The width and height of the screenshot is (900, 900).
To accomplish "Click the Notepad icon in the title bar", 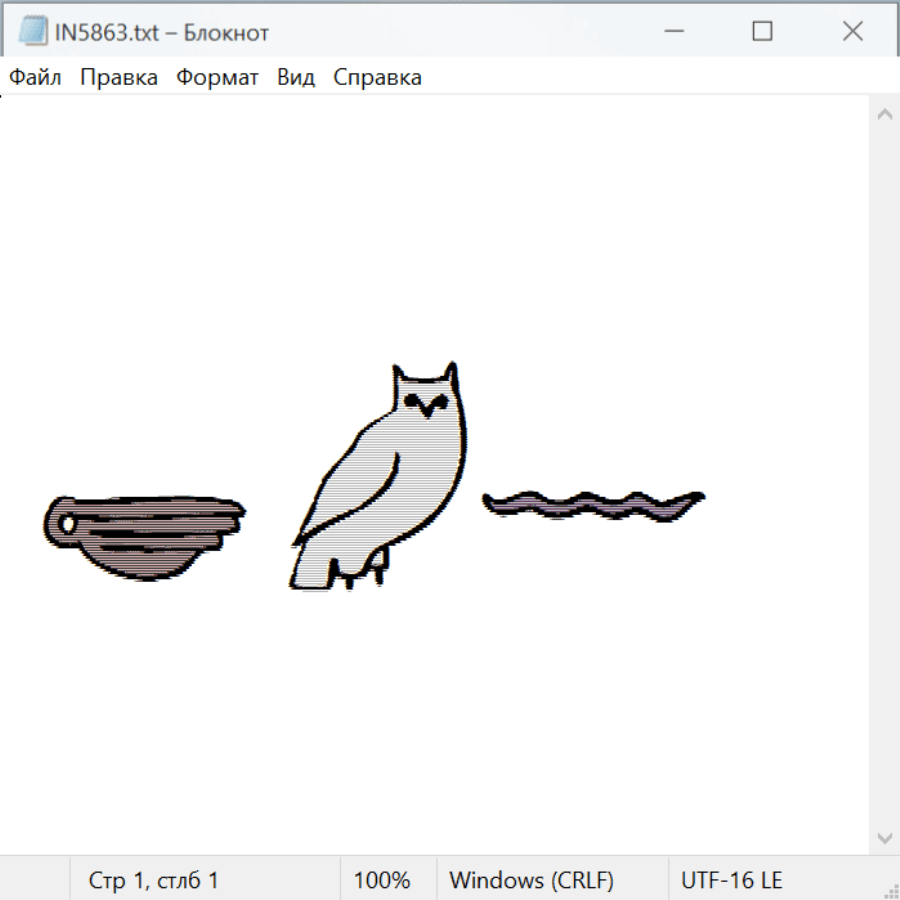I will coord(33,32).
